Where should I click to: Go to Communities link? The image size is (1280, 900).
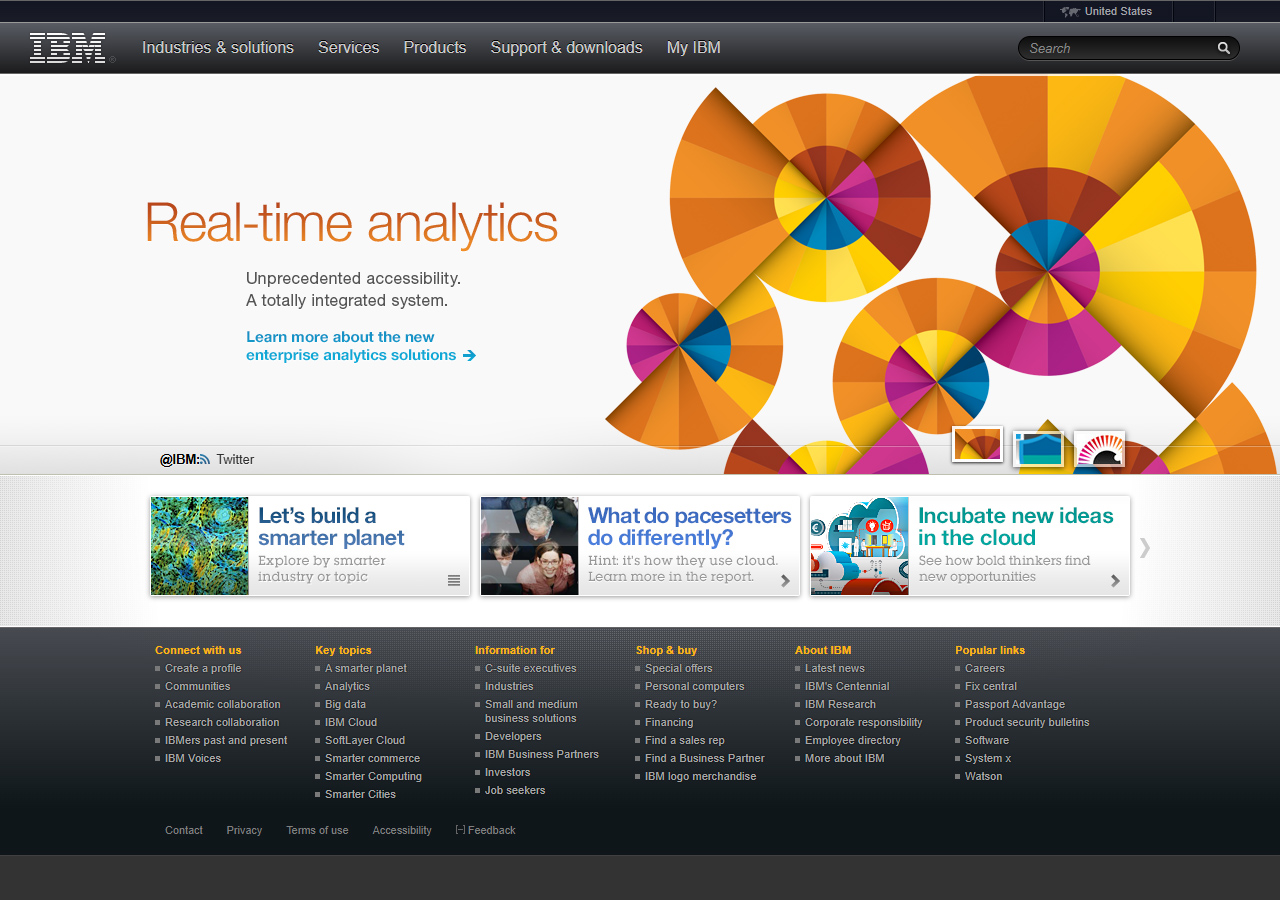click(198, 686)
